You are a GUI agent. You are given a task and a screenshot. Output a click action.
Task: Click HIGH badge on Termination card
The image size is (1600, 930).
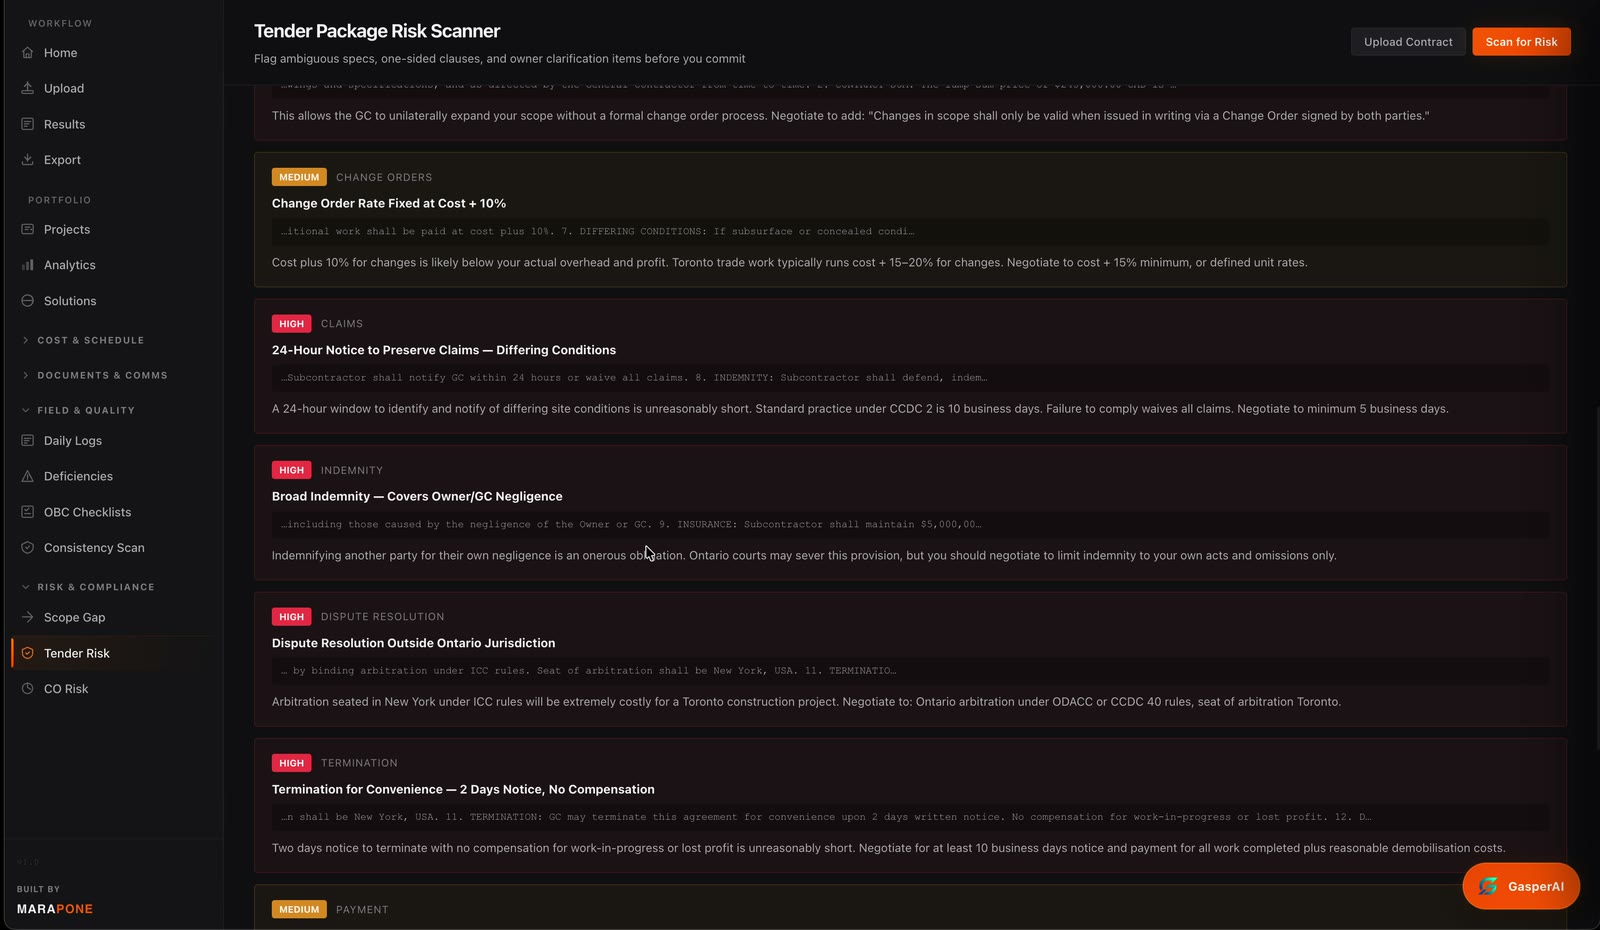point(292,763)
